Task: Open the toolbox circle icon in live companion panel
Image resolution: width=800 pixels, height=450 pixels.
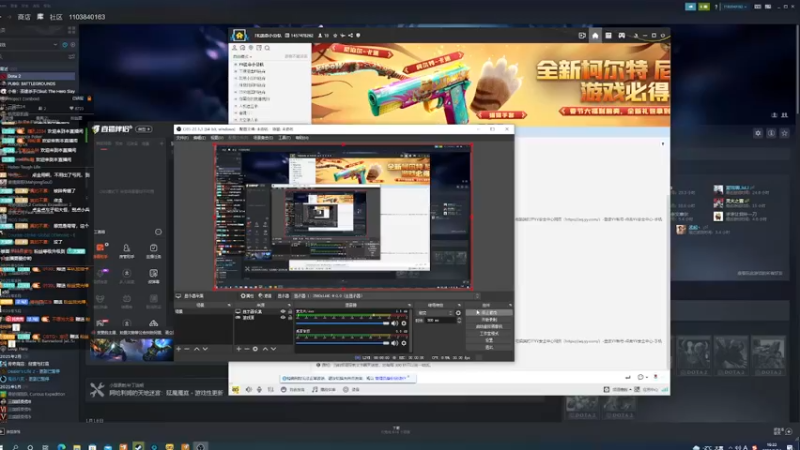Action: click(x=158, y=232)
